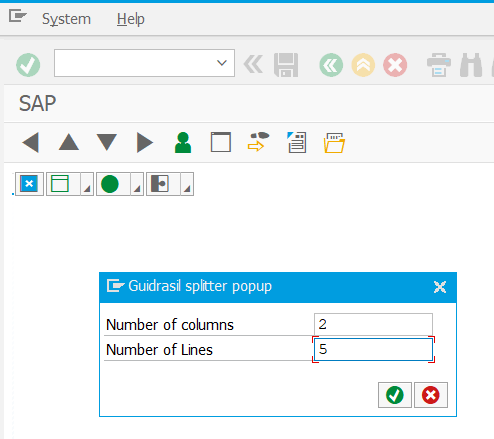Expand the command field history dropdown

[x=222, y=63]
